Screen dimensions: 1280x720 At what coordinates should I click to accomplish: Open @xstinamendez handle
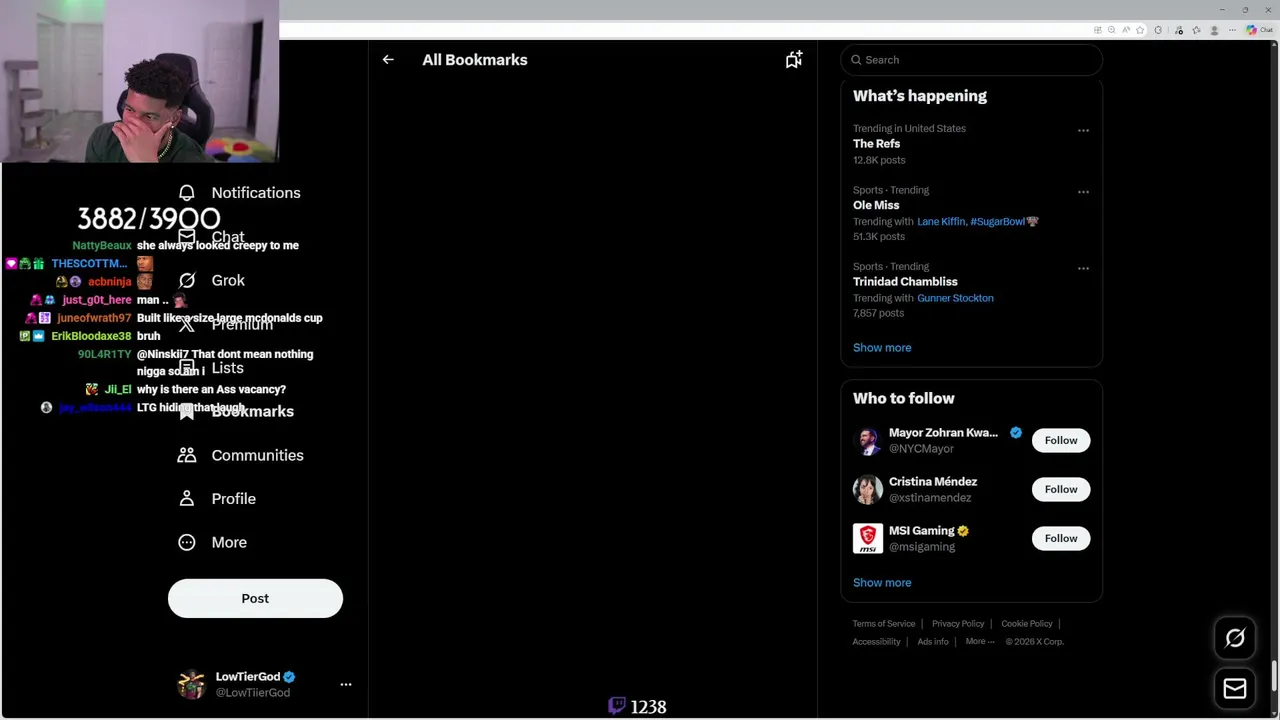(x=930, y=498)
